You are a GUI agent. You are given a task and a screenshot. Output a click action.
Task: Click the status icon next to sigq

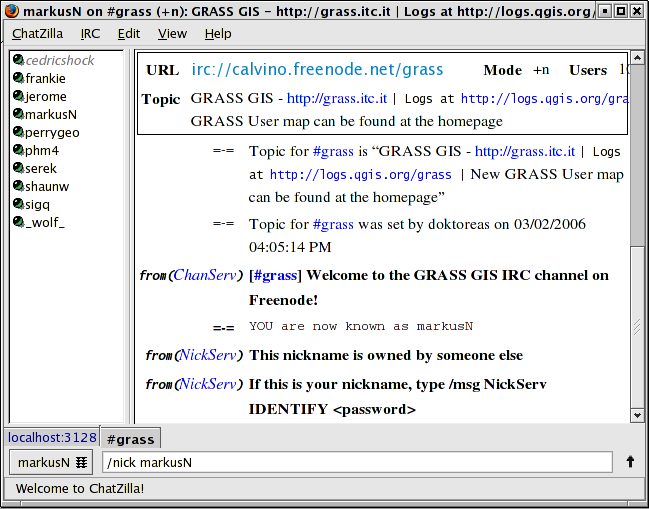(x=19, y=204)
